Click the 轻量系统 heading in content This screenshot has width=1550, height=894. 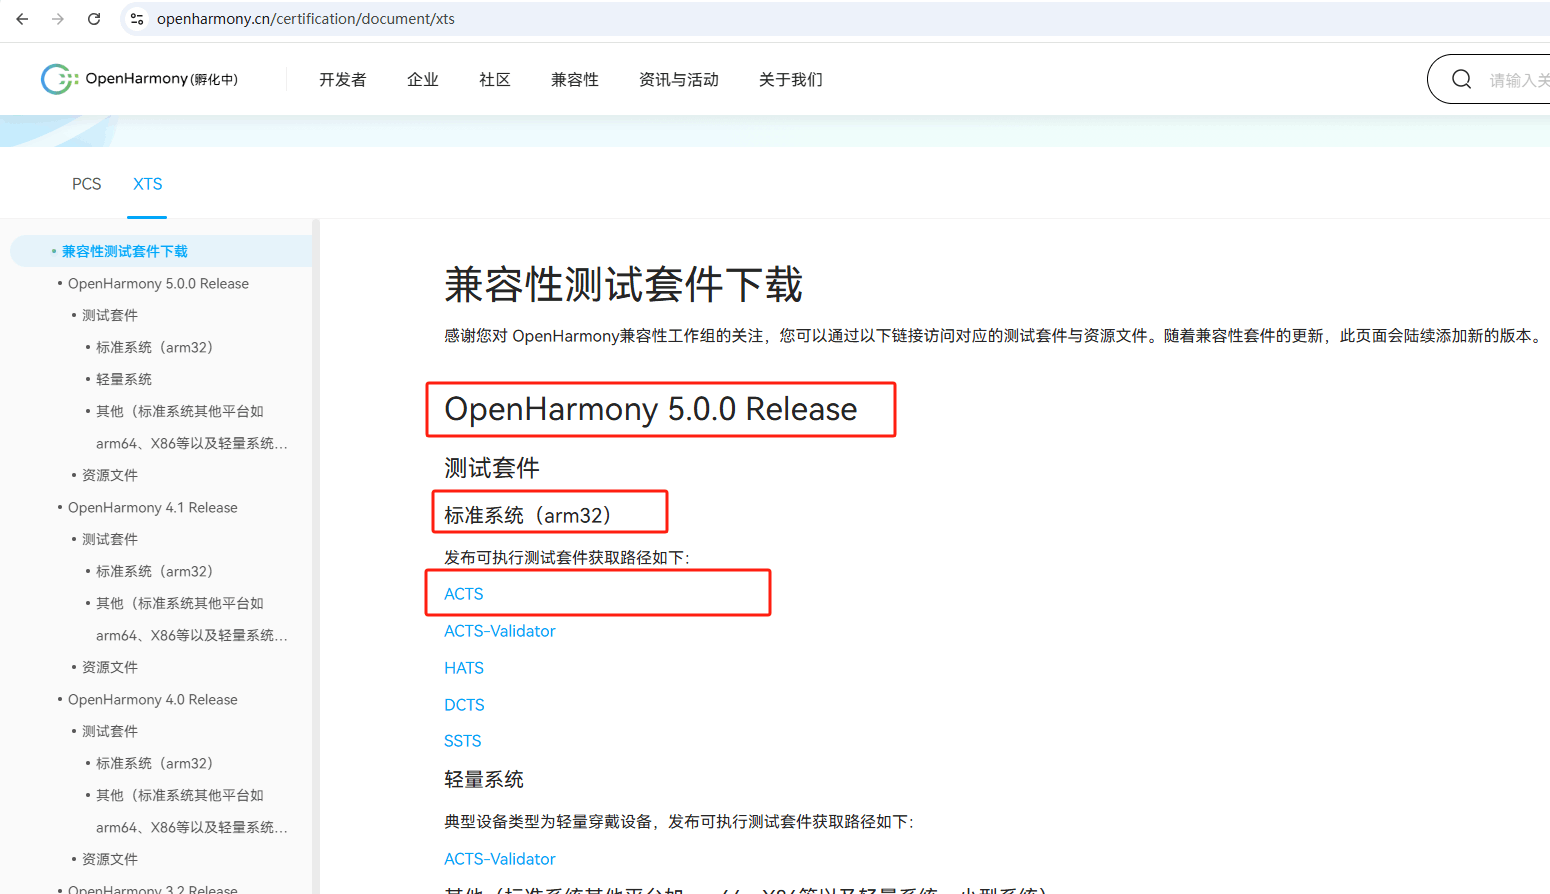click(x=484, y=779)
